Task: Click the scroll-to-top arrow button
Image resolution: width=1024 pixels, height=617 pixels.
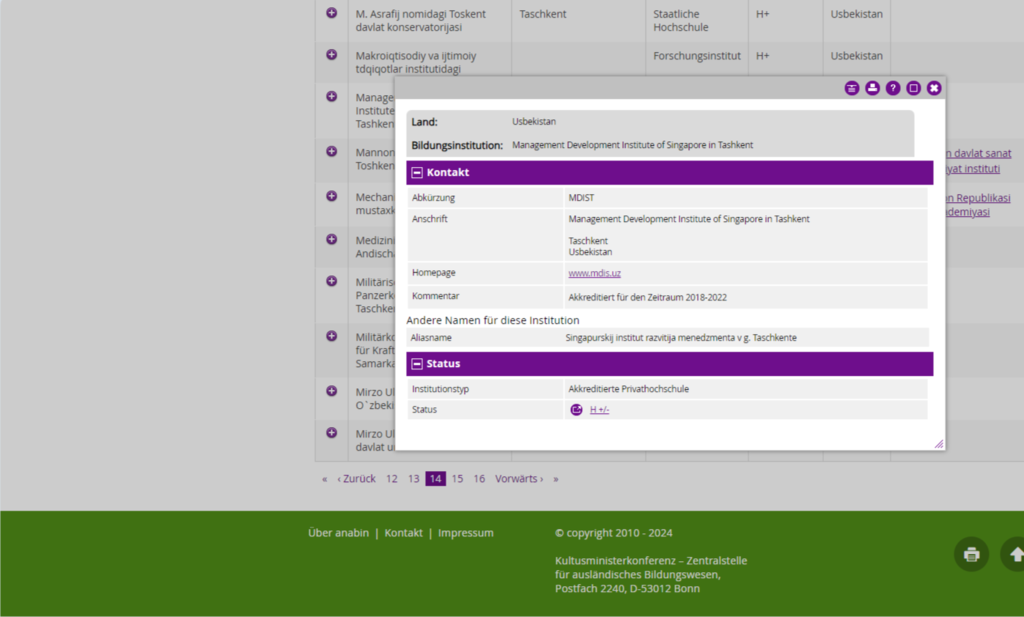Action: point(1015,554)
